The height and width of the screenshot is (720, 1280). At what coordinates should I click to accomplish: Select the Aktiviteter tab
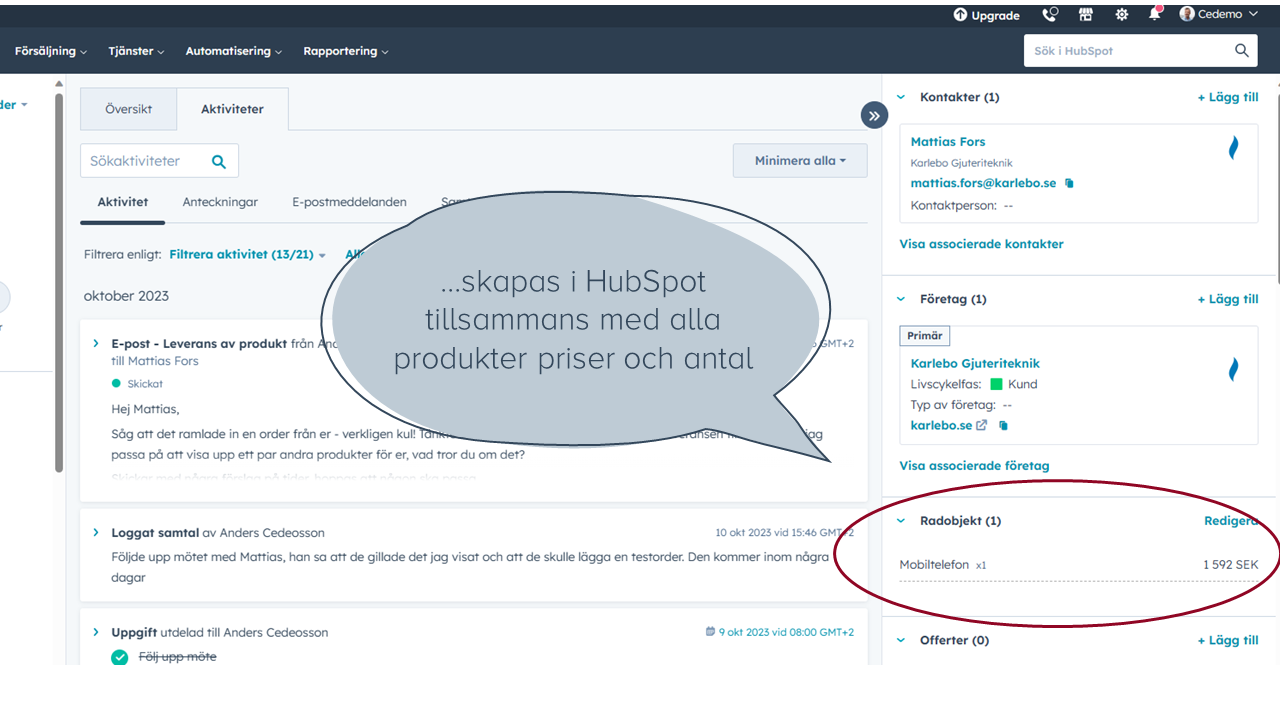pyautogui.click(x=232, y=109)
